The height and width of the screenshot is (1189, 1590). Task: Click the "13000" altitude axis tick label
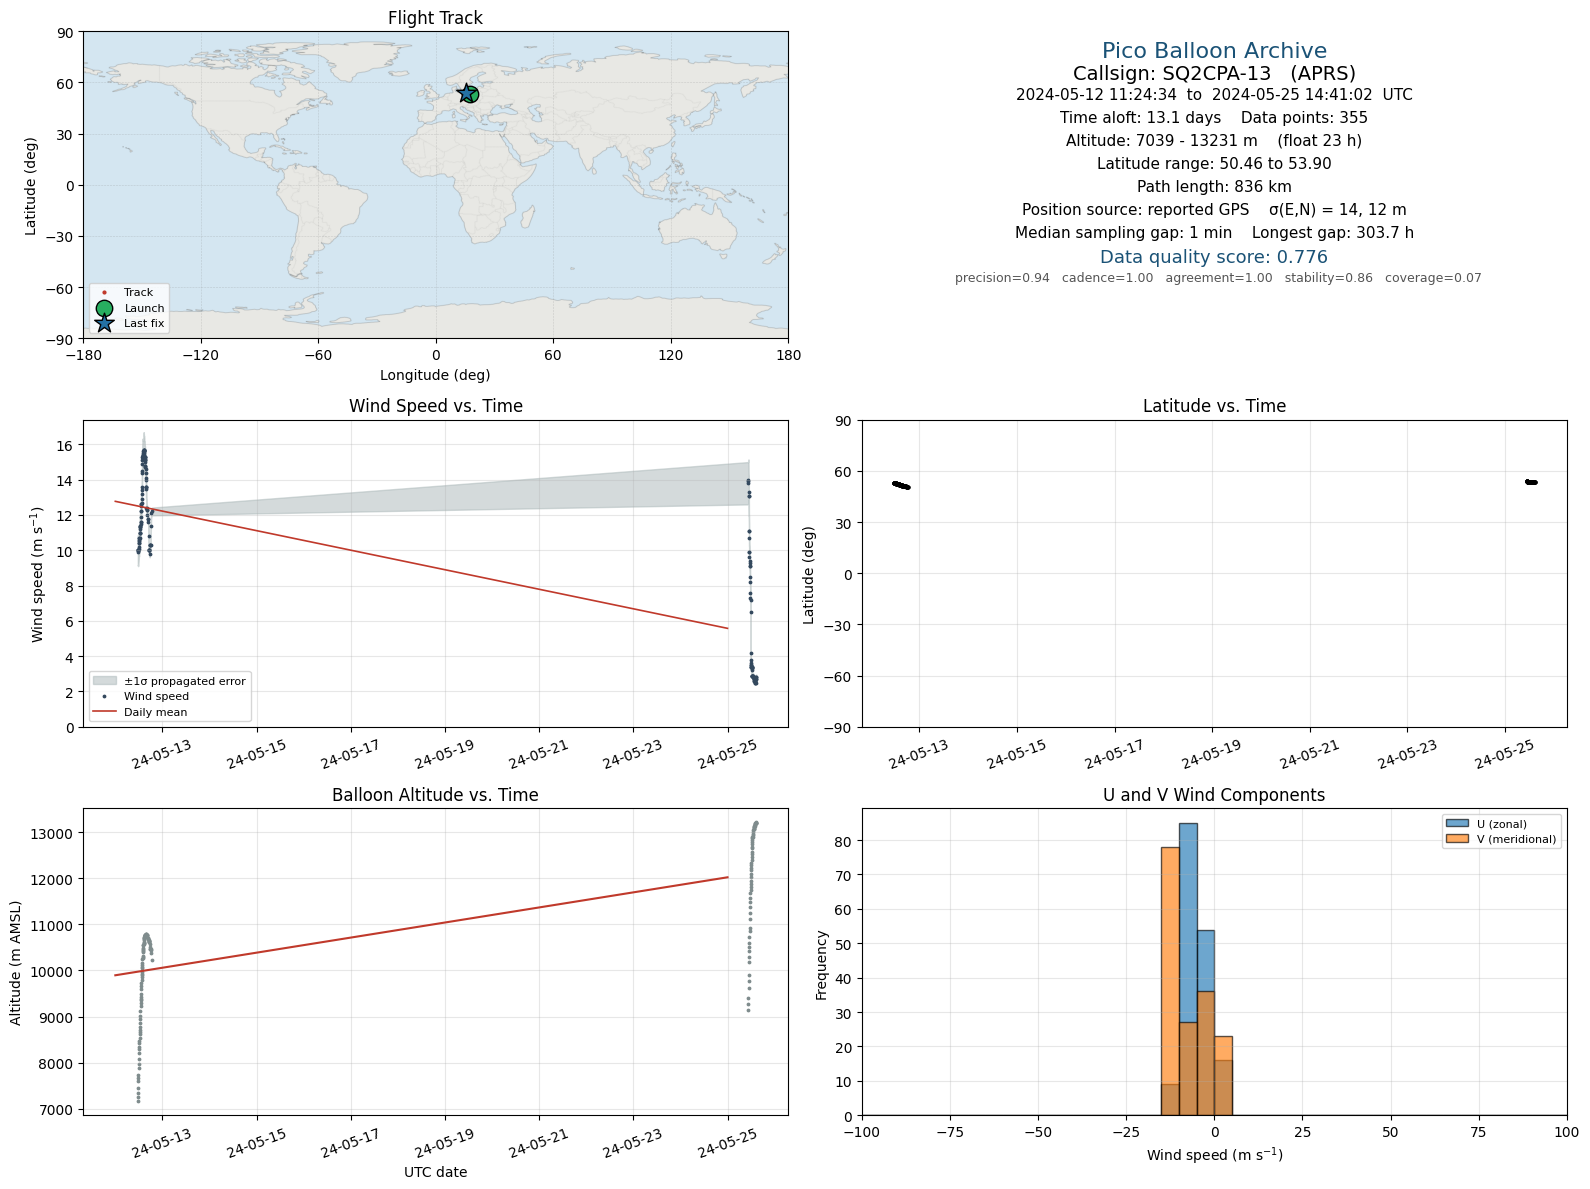click(54, 834)
